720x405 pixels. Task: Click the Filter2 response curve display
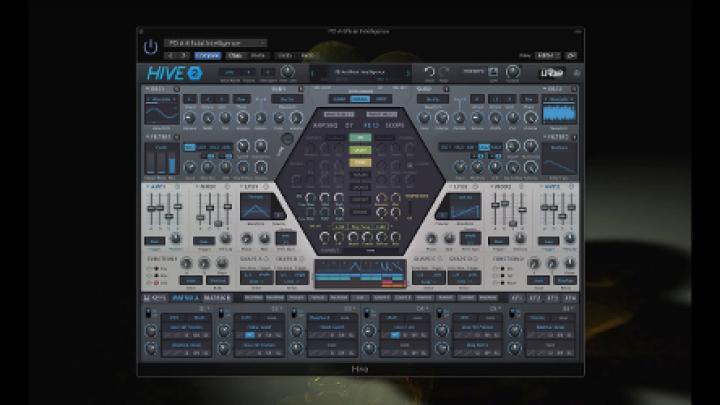559,159
